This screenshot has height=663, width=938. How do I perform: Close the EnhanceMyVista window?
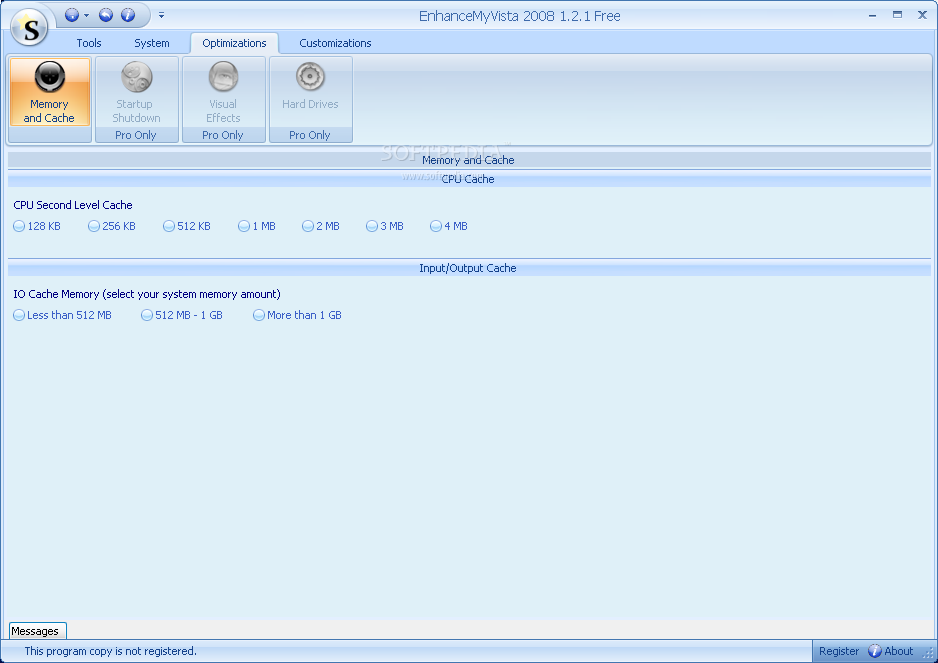[922, 15]
